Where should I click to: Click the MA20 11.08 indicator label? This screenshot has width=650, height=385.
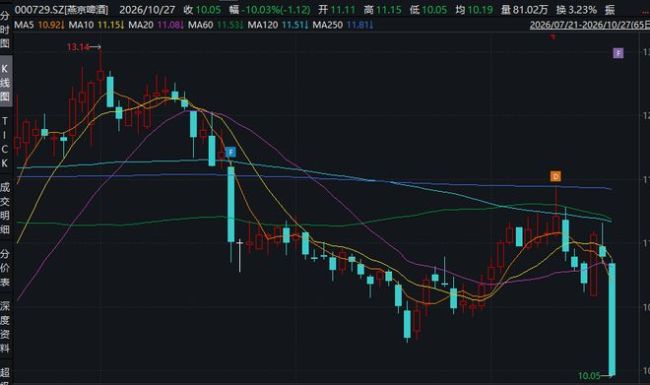pyautogui.click(x=156, y=25)
